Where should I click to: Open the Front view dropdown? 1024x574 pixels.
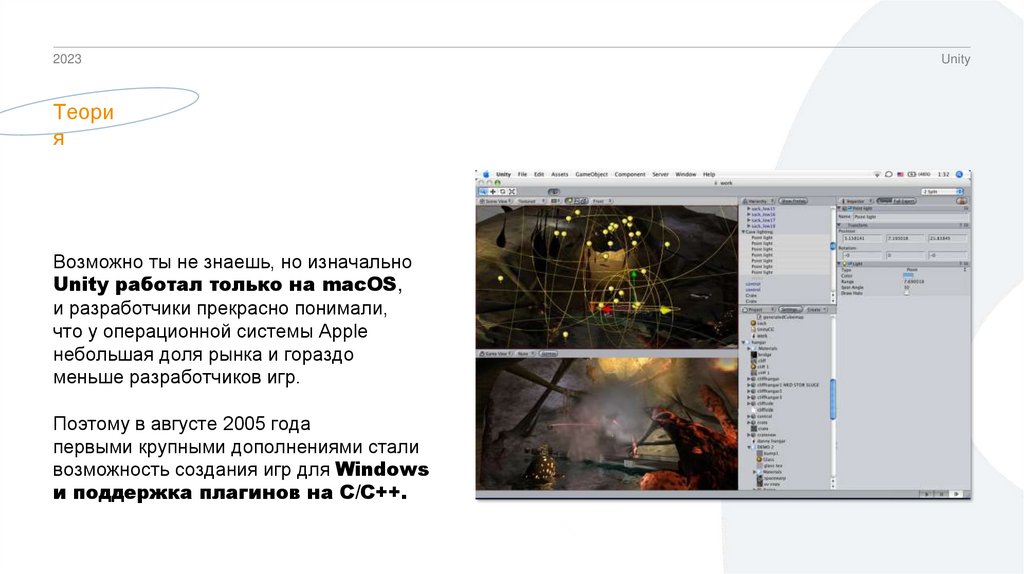click(602, 201)
